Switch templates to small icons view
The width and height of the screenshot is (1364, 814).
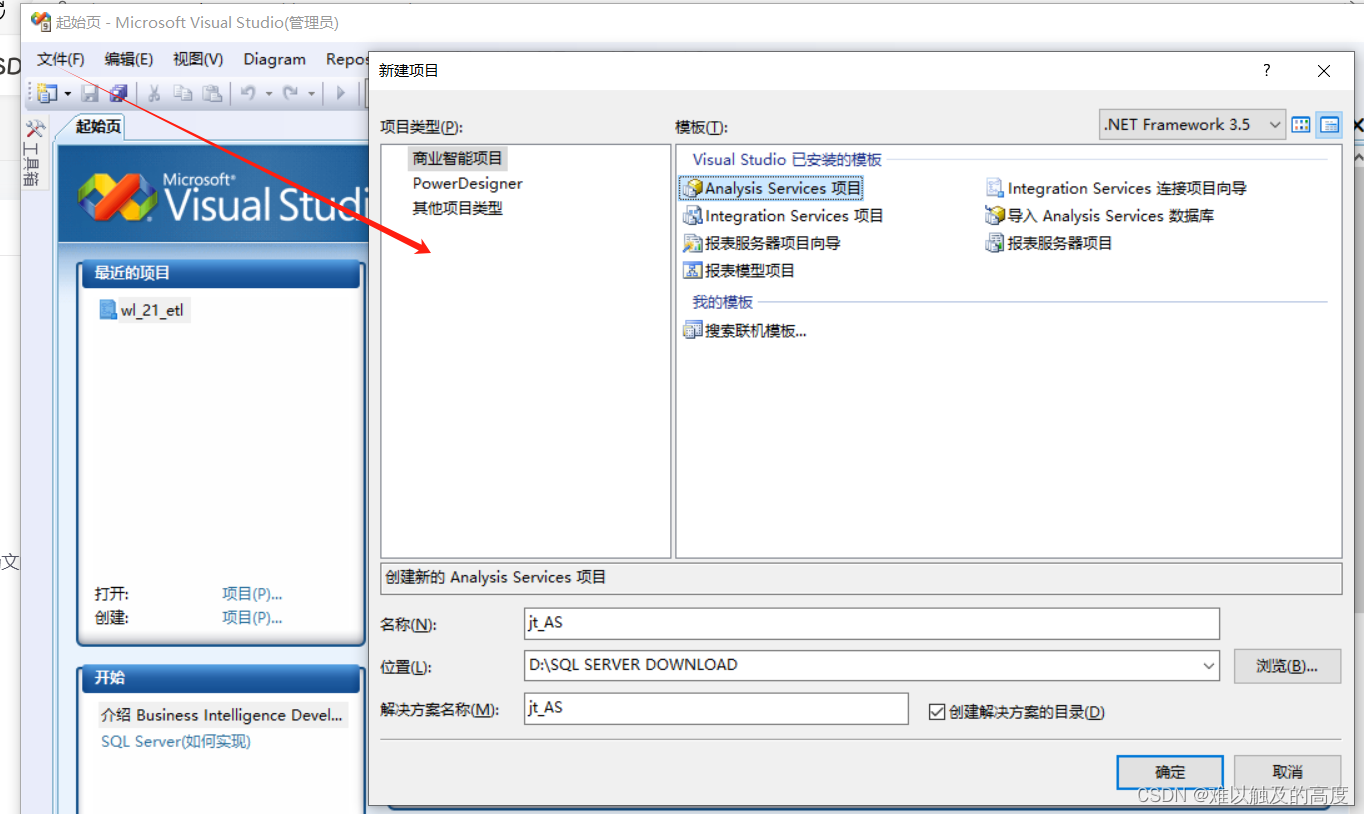coord(1329,125)
